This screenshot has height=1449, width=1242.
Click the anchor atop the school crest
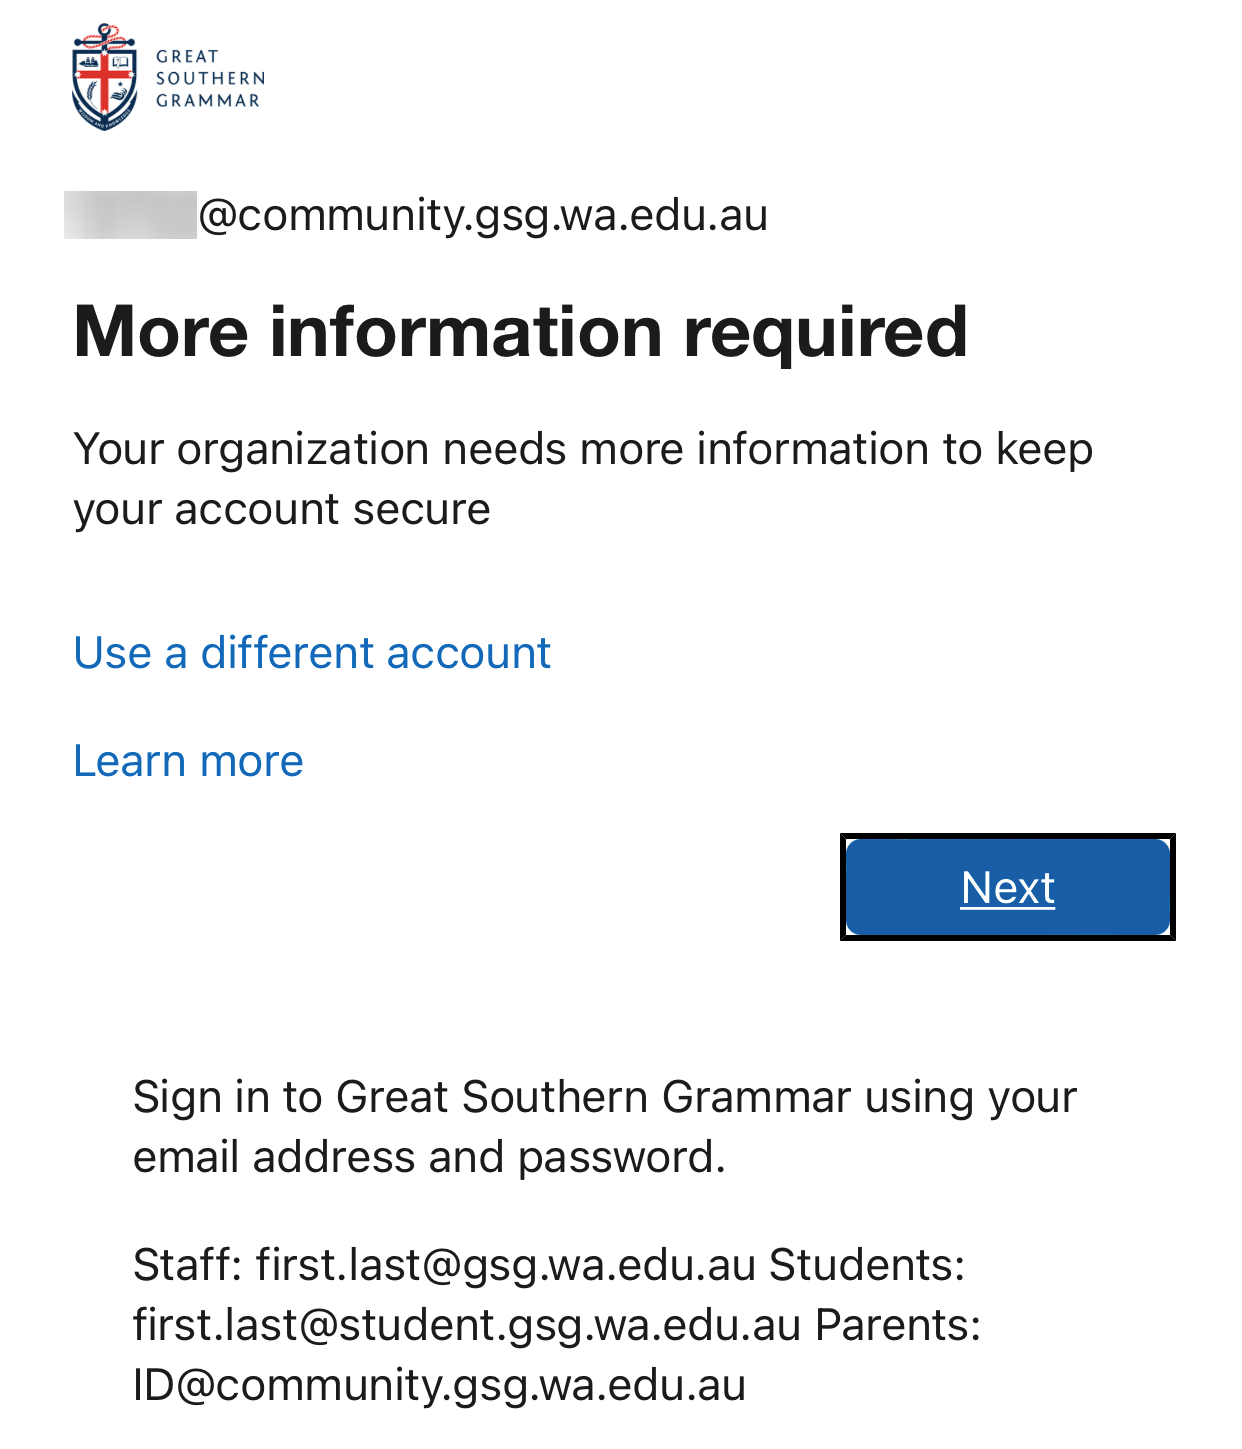pos(105,35)
